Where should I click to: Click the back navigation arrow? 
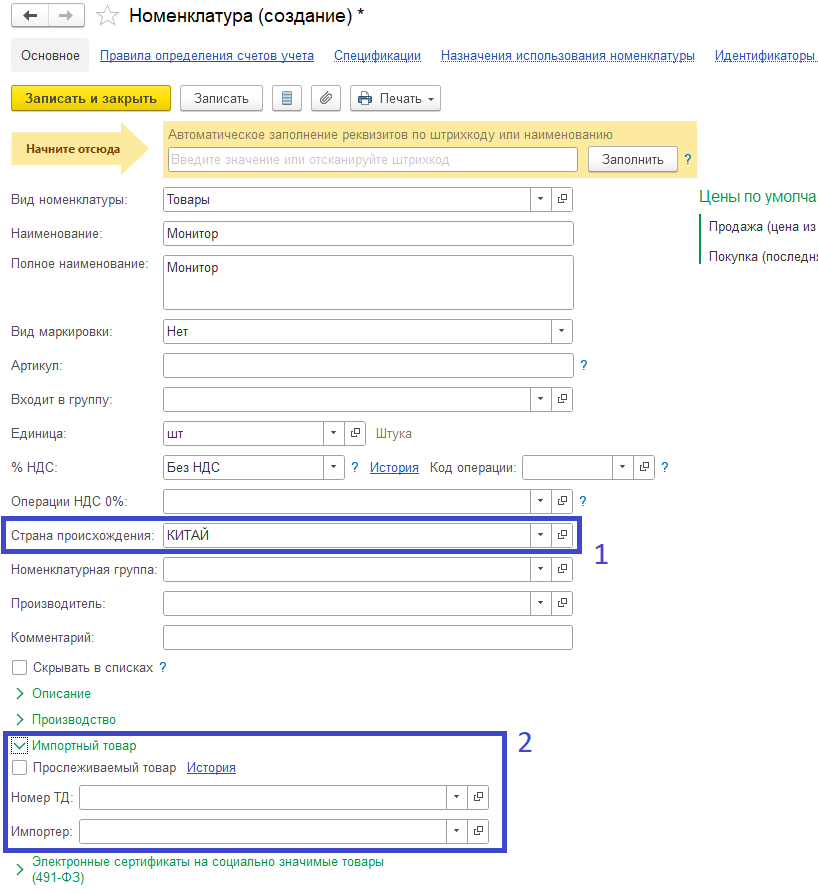(x=31, y=16)
